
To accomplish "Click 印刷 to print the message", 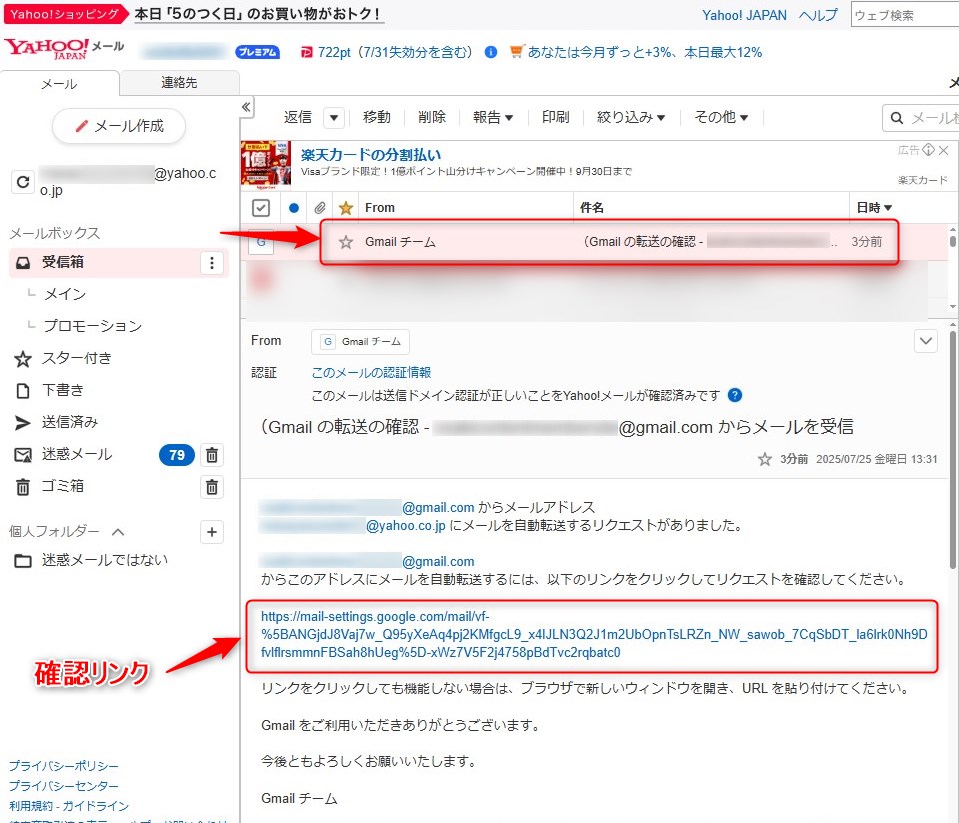I will (x=555, y=117).
